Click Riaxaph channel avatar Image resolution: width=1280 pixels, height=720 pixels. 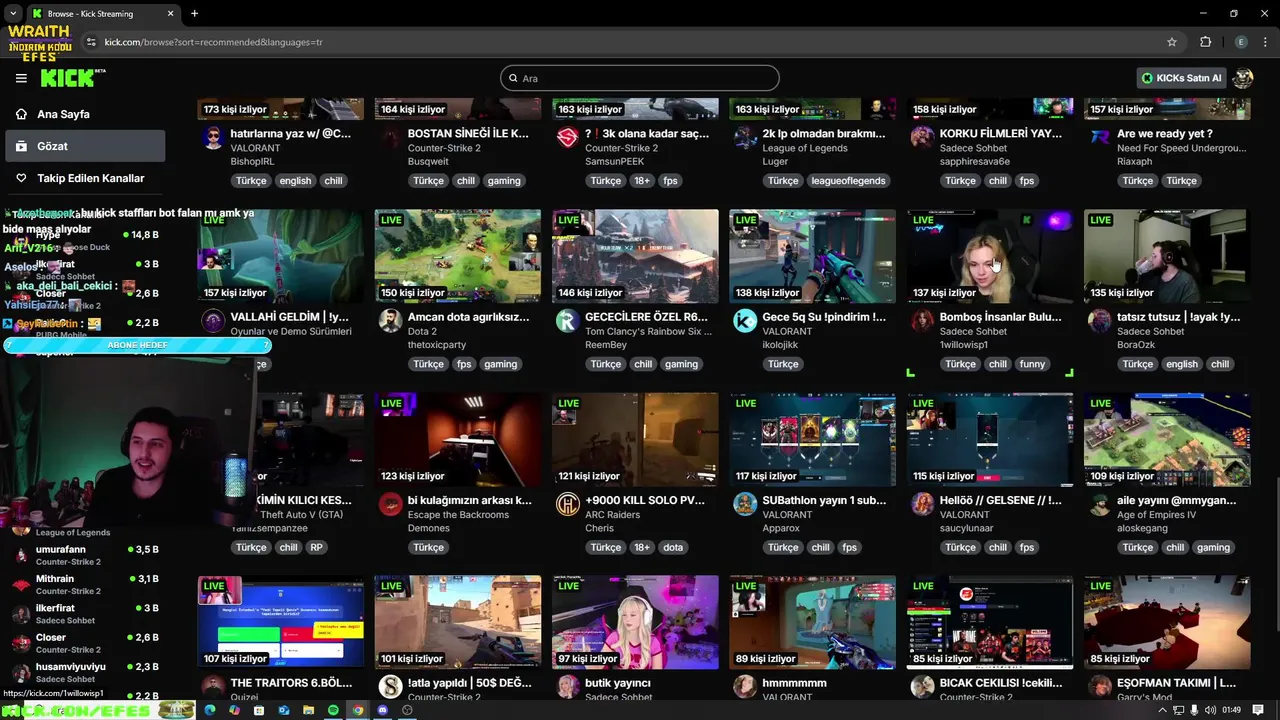1100,137
